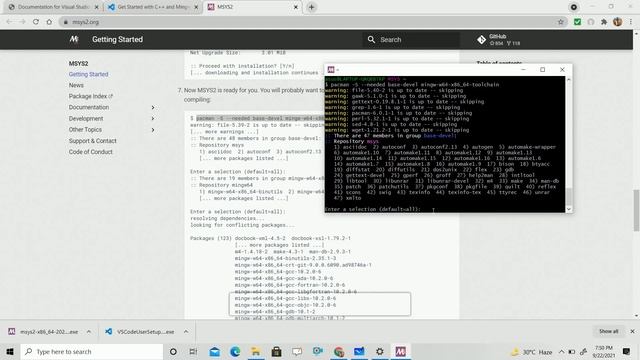Open Chrome from taskbar
The height and width of the screenshot is (360, 640).
[339, 351]
